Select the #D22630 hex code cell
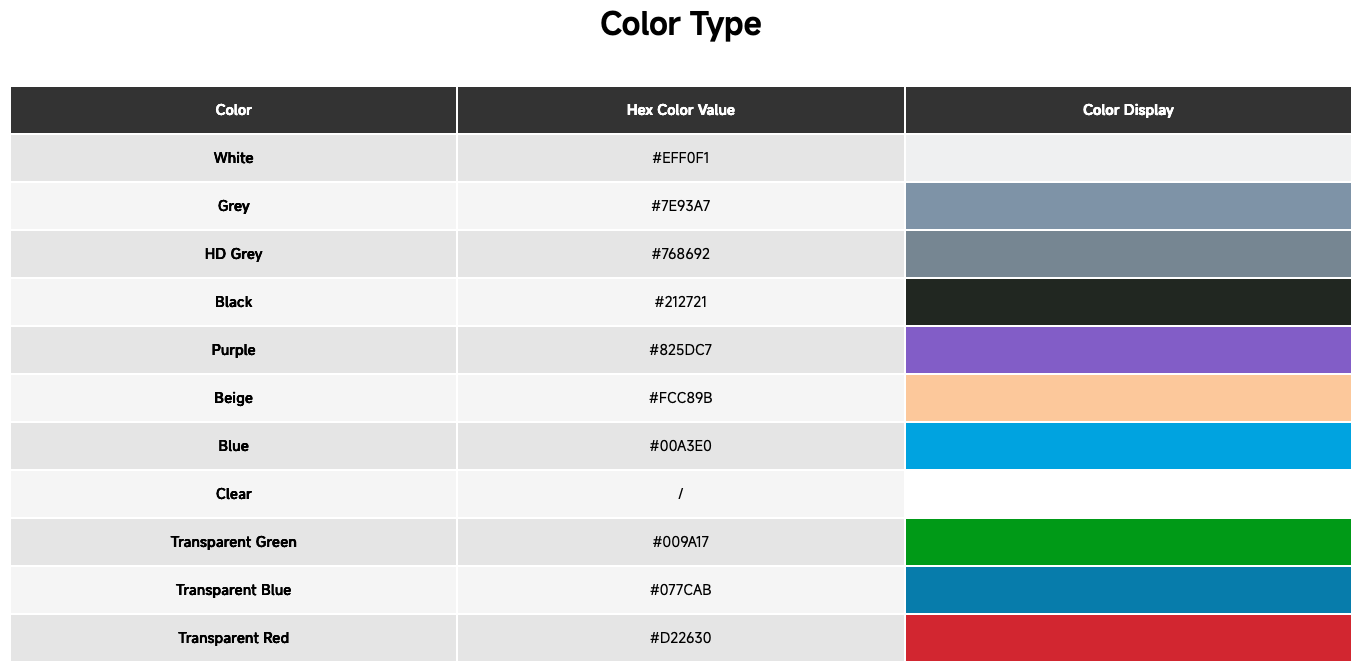The image size is (1362, 670). tap(680, 638)
